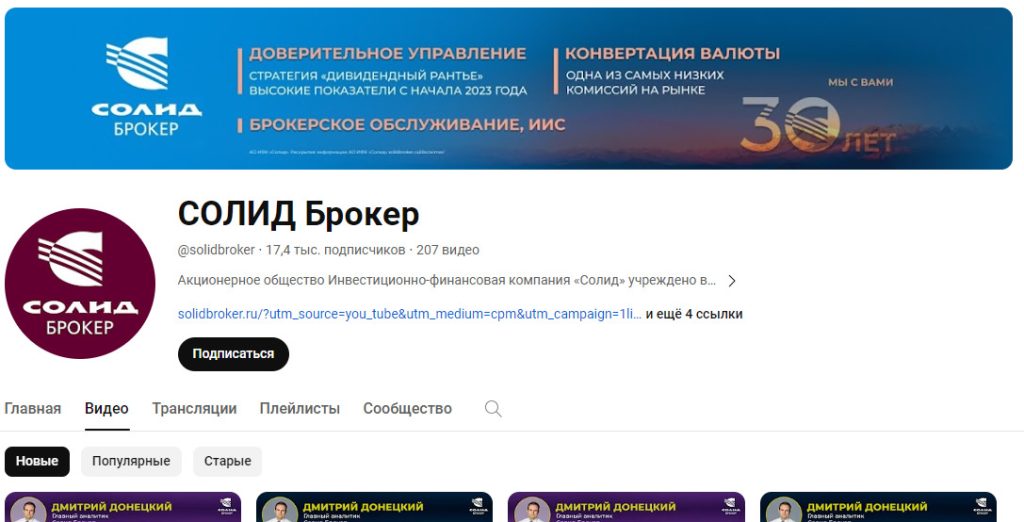Expand the Акционерное общество description text
The image size is (1024, 522).
pyautogui.click(x=447, y=281)
